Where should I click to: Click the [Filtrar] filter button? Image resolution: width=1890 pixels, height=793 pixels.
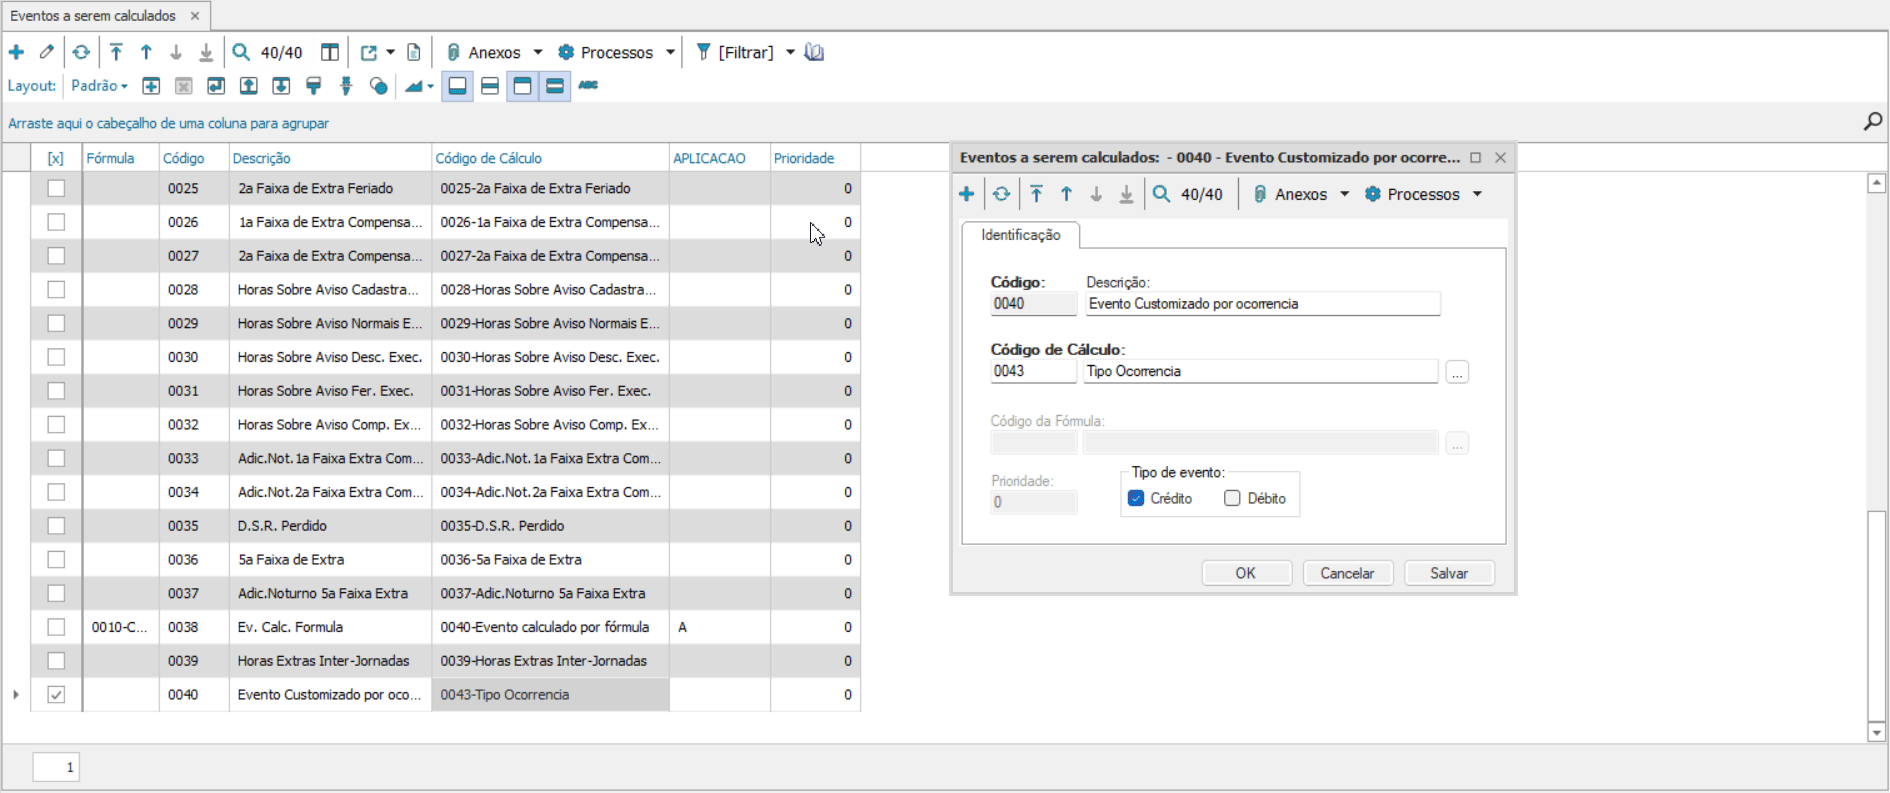736,52
